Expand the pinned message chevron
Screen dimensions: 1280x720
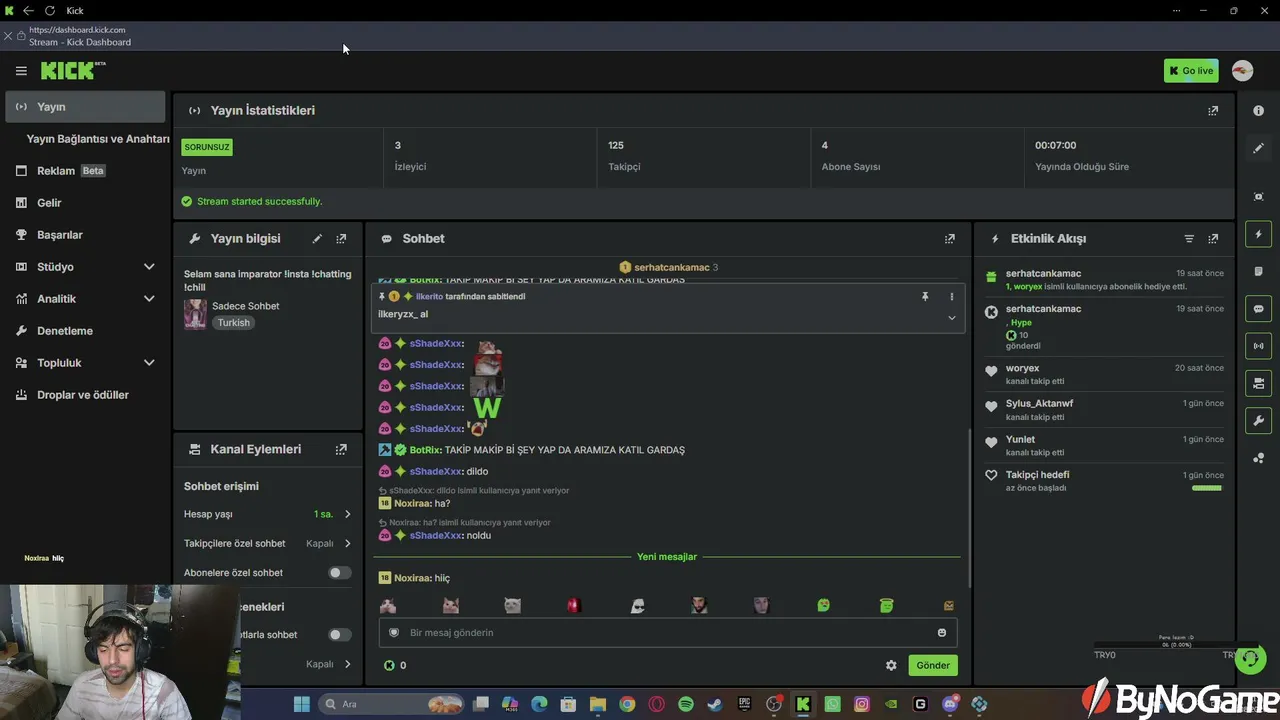(x=951, y=318)
